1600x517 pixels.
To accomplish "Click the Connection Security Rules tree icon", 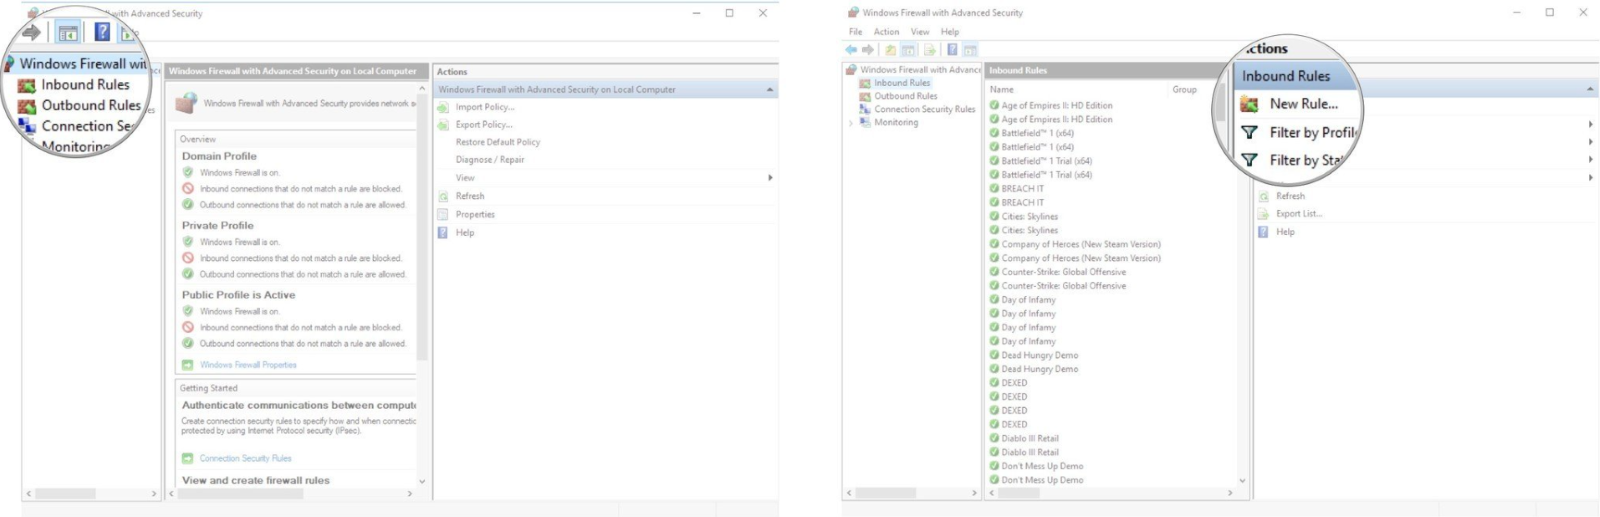I will (865, 109).
